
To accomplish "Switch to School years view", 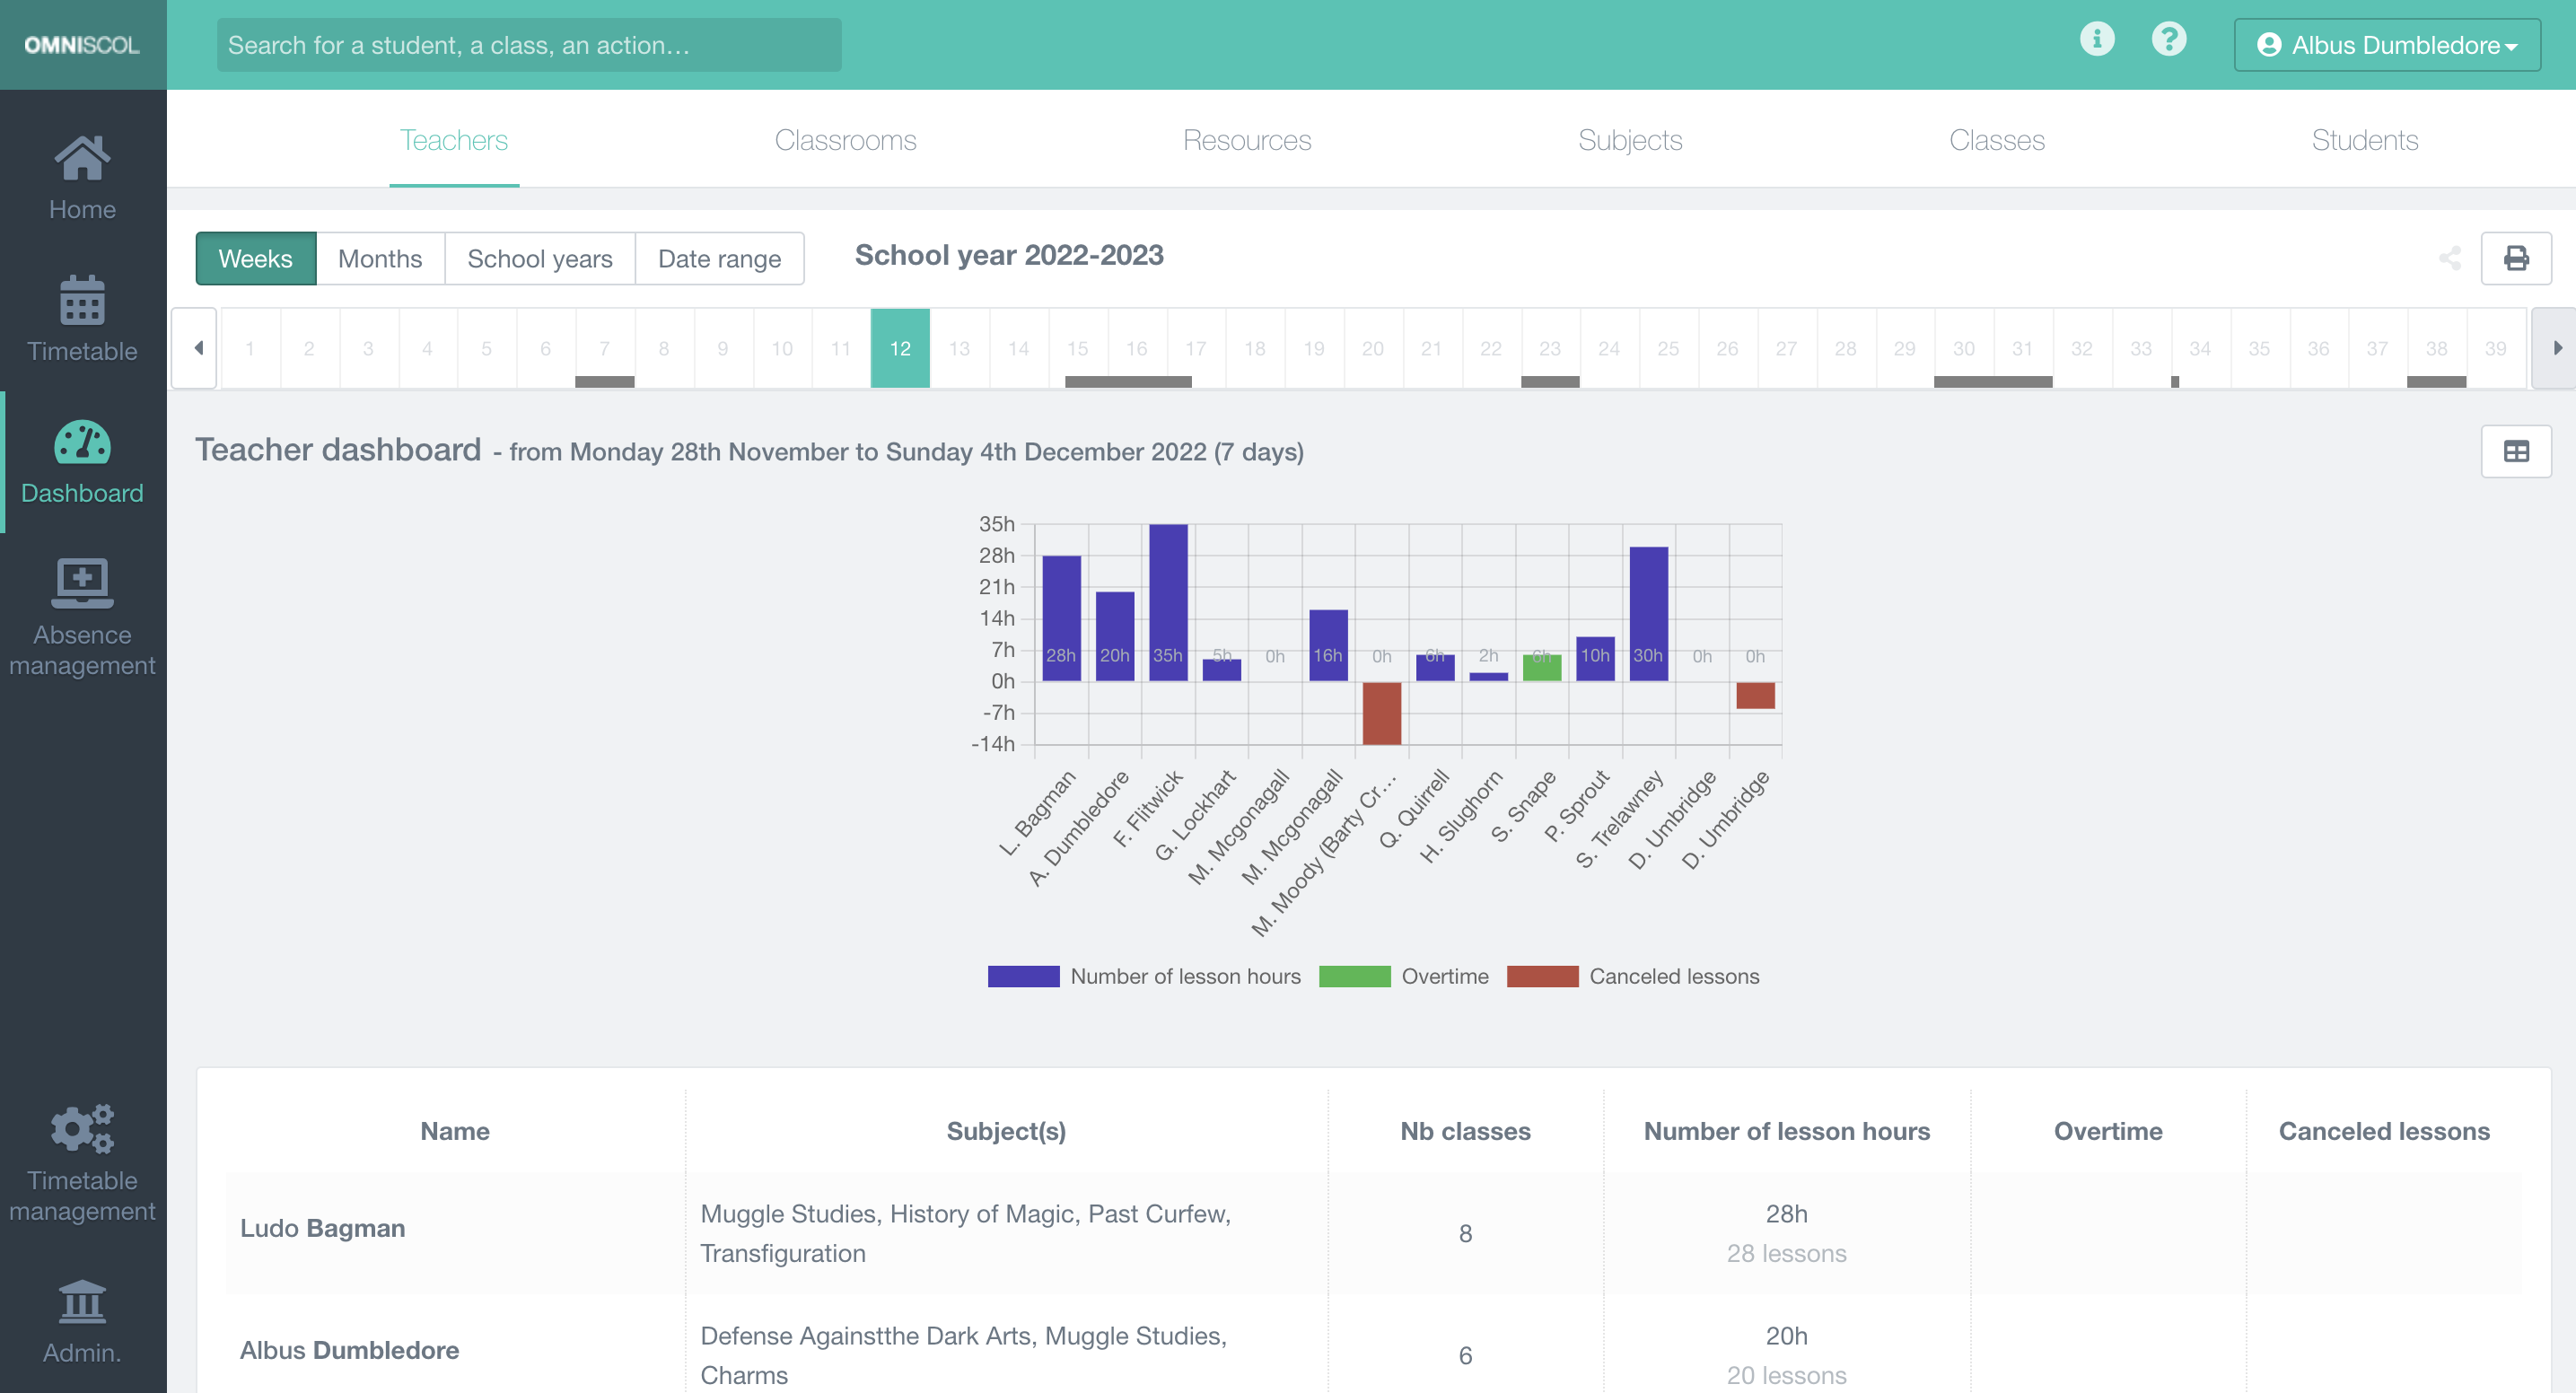I will 540,258.
